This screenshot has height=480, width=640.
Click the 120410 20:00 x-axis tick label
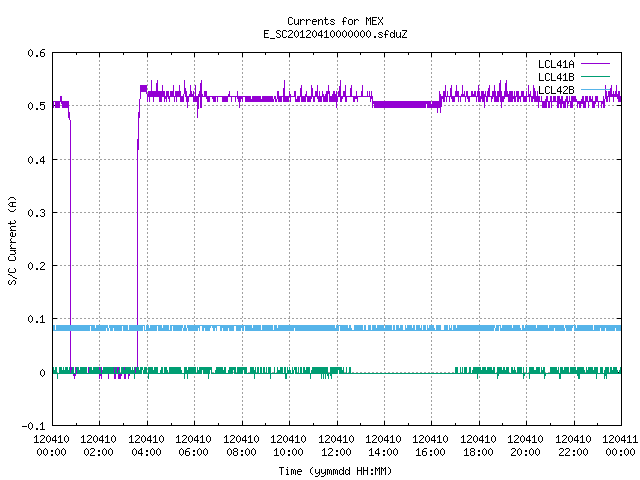[x=525, y=446]
